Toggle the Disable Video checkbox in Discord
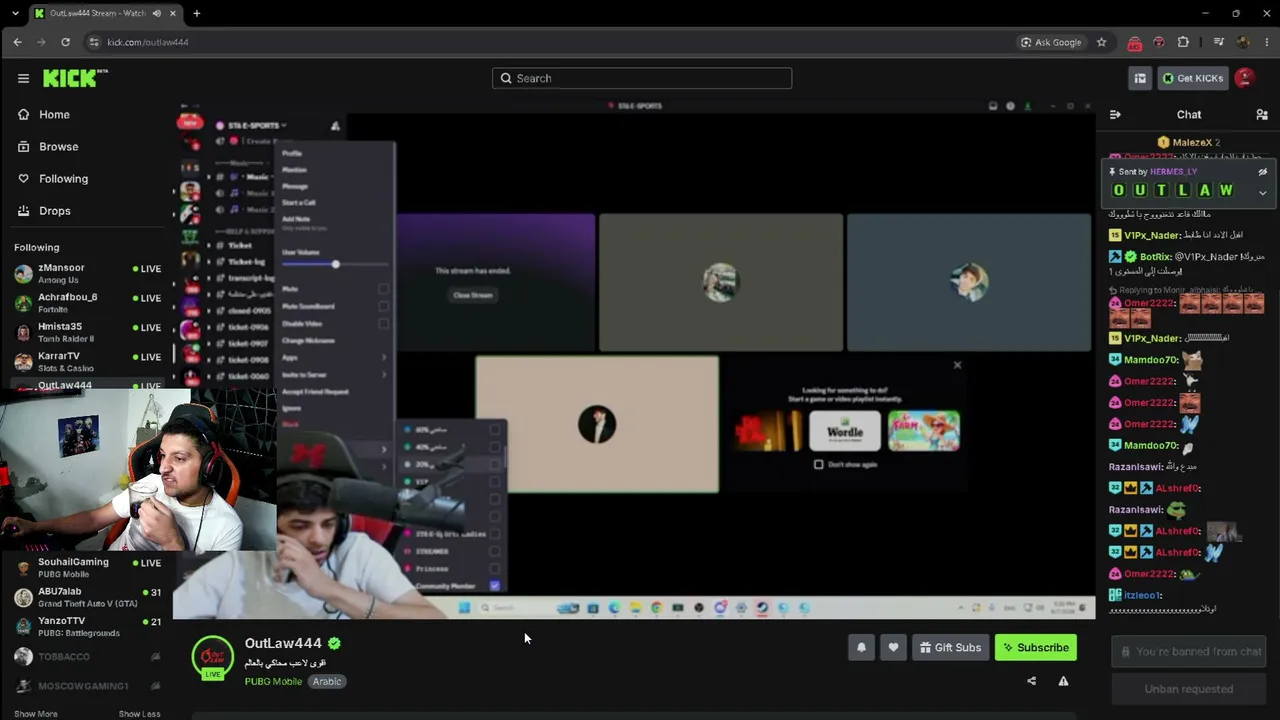Screen dimensions: 1280x720 [x=383, y=323]
